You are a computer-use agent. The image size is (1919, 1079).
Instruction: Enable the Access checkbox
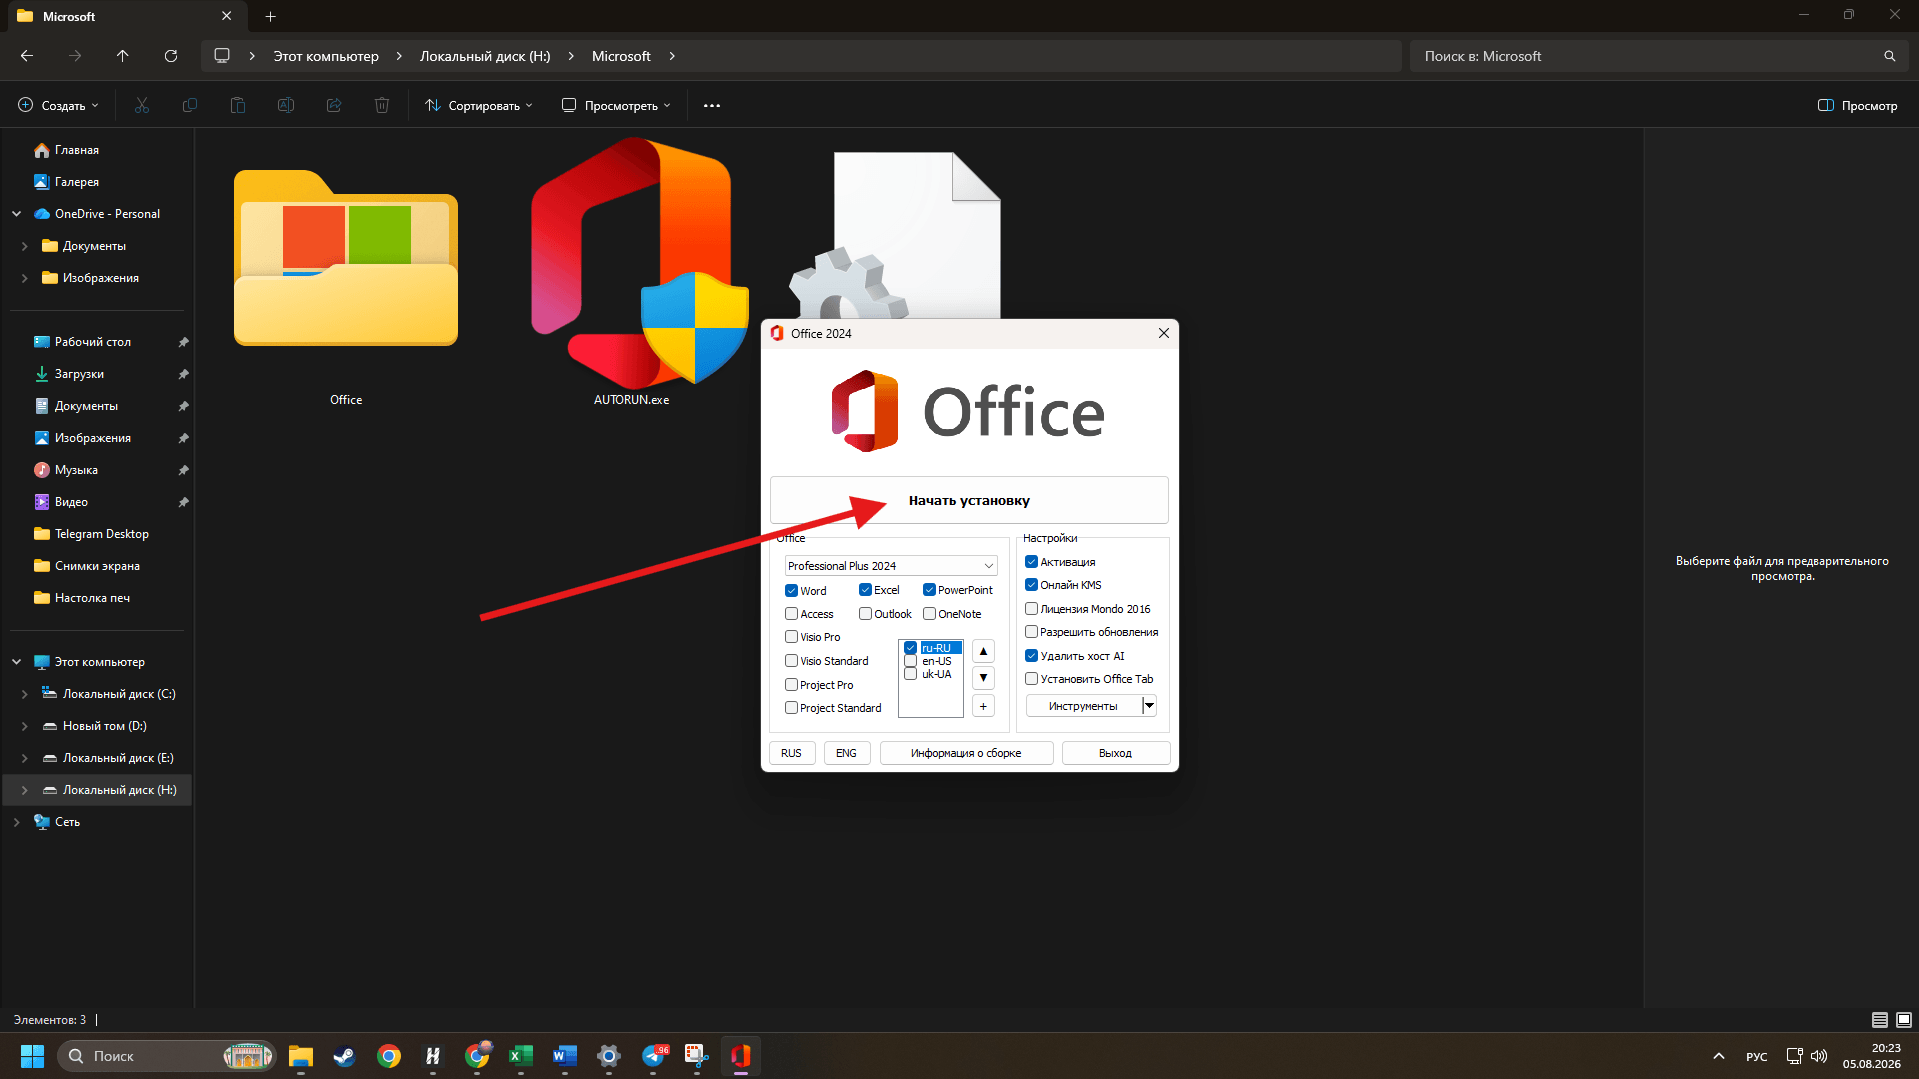tap(791, 614)
